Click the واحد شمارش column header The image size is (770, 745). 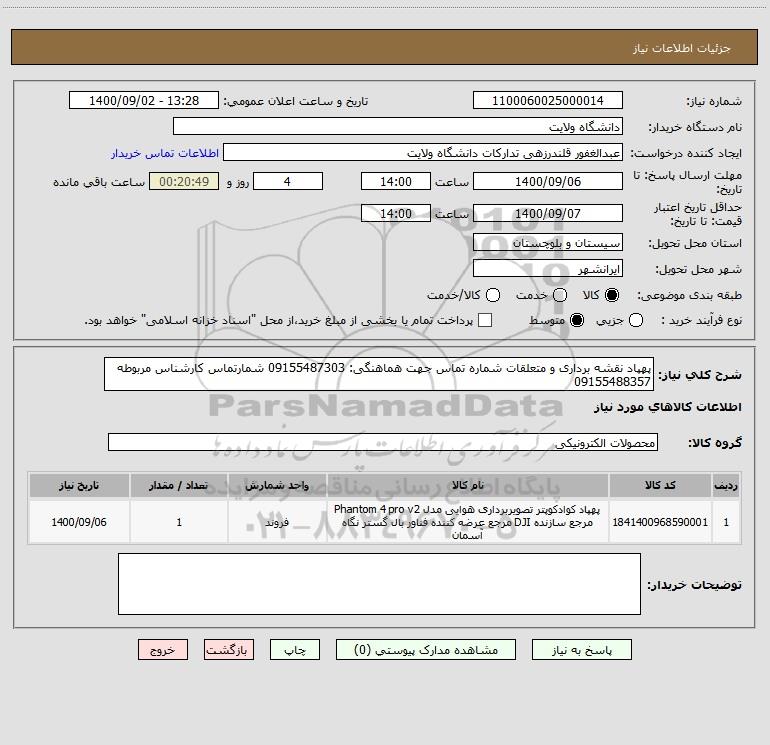pos(277,485)
